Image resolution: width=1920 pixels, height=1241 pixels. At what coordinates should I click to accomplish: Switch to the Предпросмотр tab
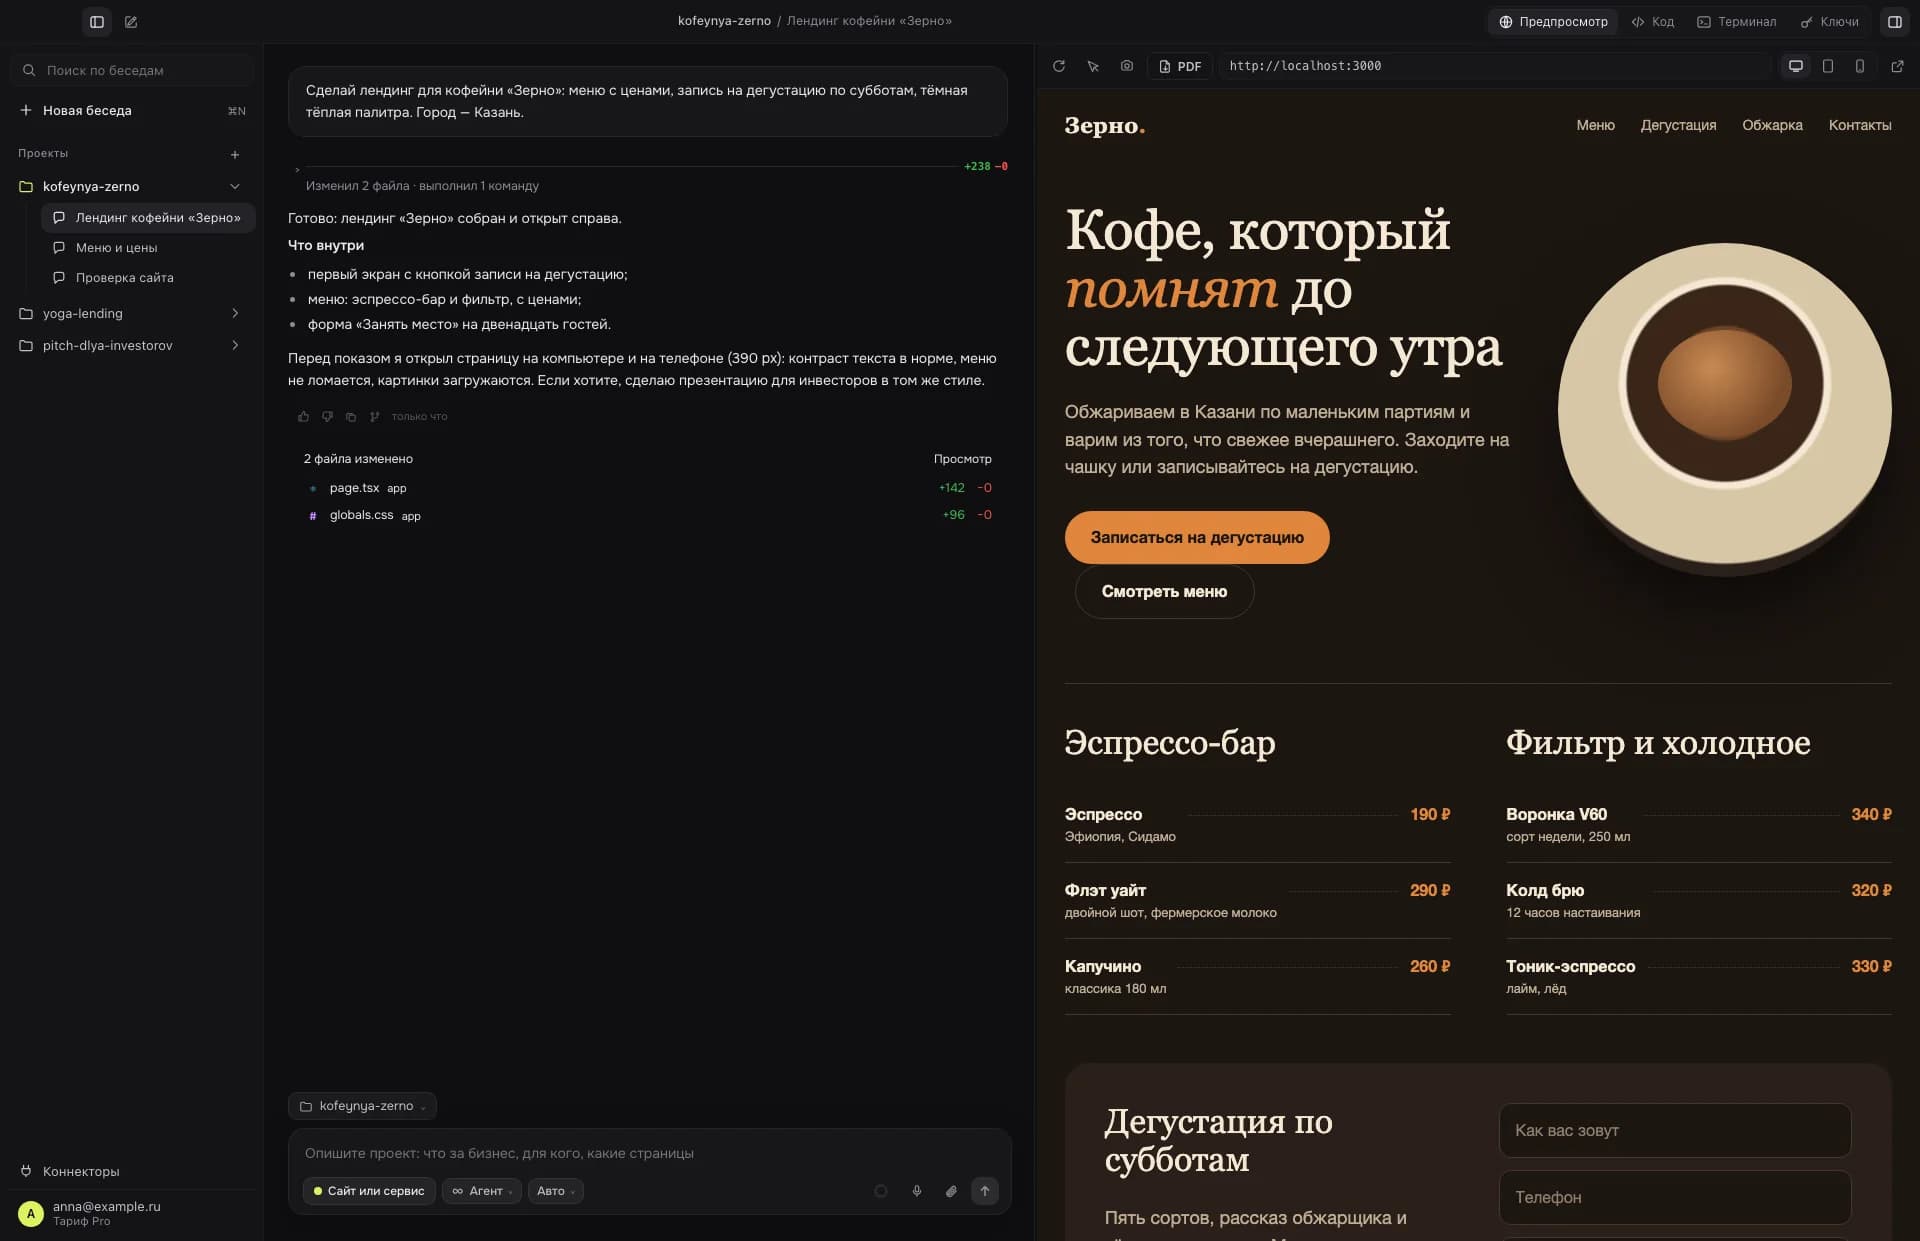(1554, 21)
